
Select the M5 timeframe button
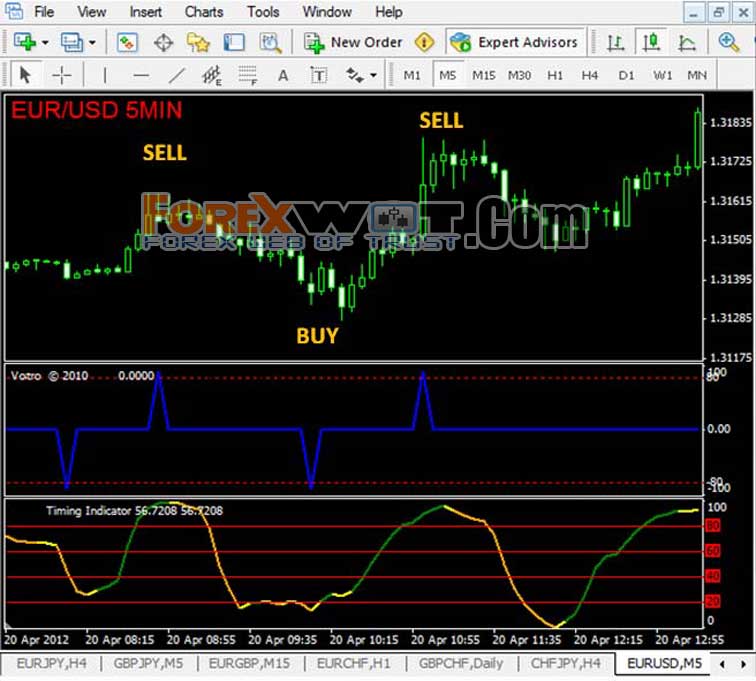pyautogui.click(x=448, y=75)
